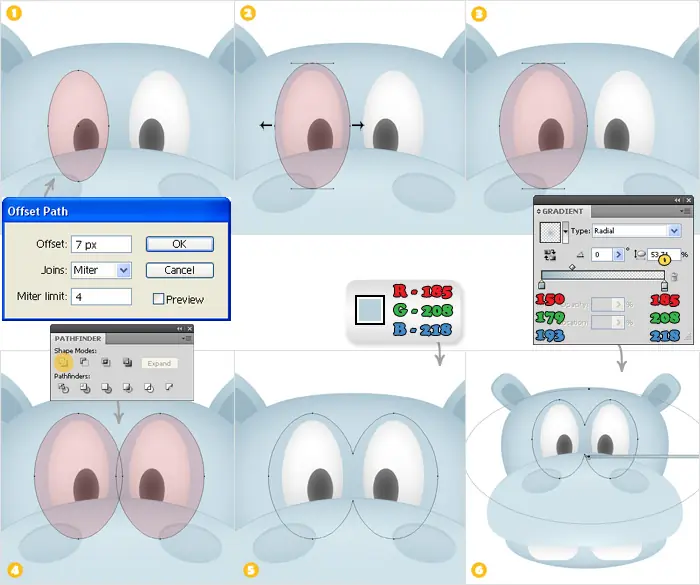This screenshot has width=700, height=585.
Task: Cycle the Gradient panel display options arrows
Action: [538, 211]
